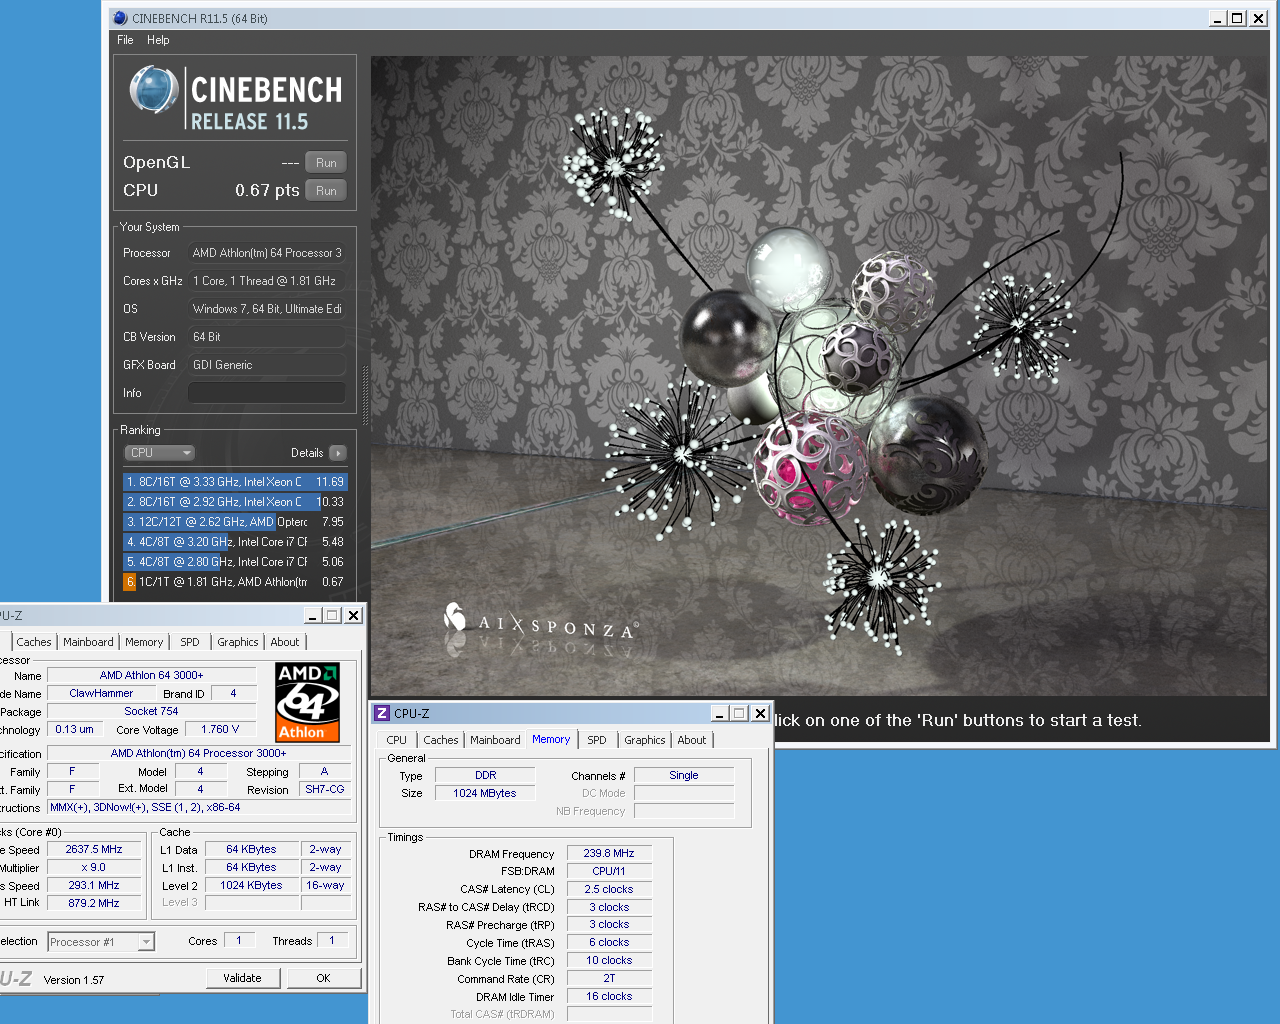This screenshot has width=1280, height=1024.
Task: Click the 16 clocks DRAM Idle Timer value
Action: coord(609,996)
